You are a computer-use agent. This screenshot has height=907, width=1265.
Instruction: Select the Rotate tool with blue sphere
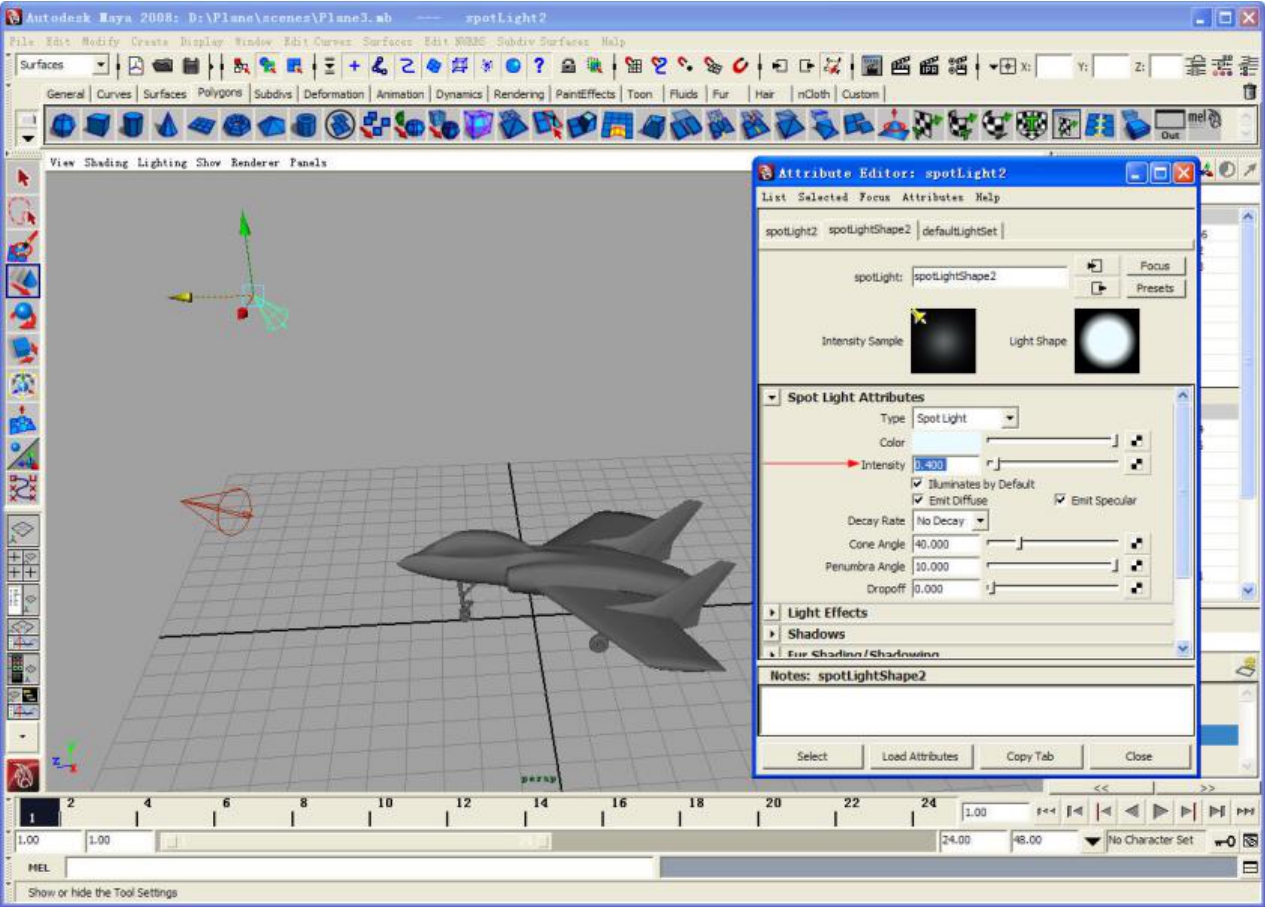click(24, 316)
